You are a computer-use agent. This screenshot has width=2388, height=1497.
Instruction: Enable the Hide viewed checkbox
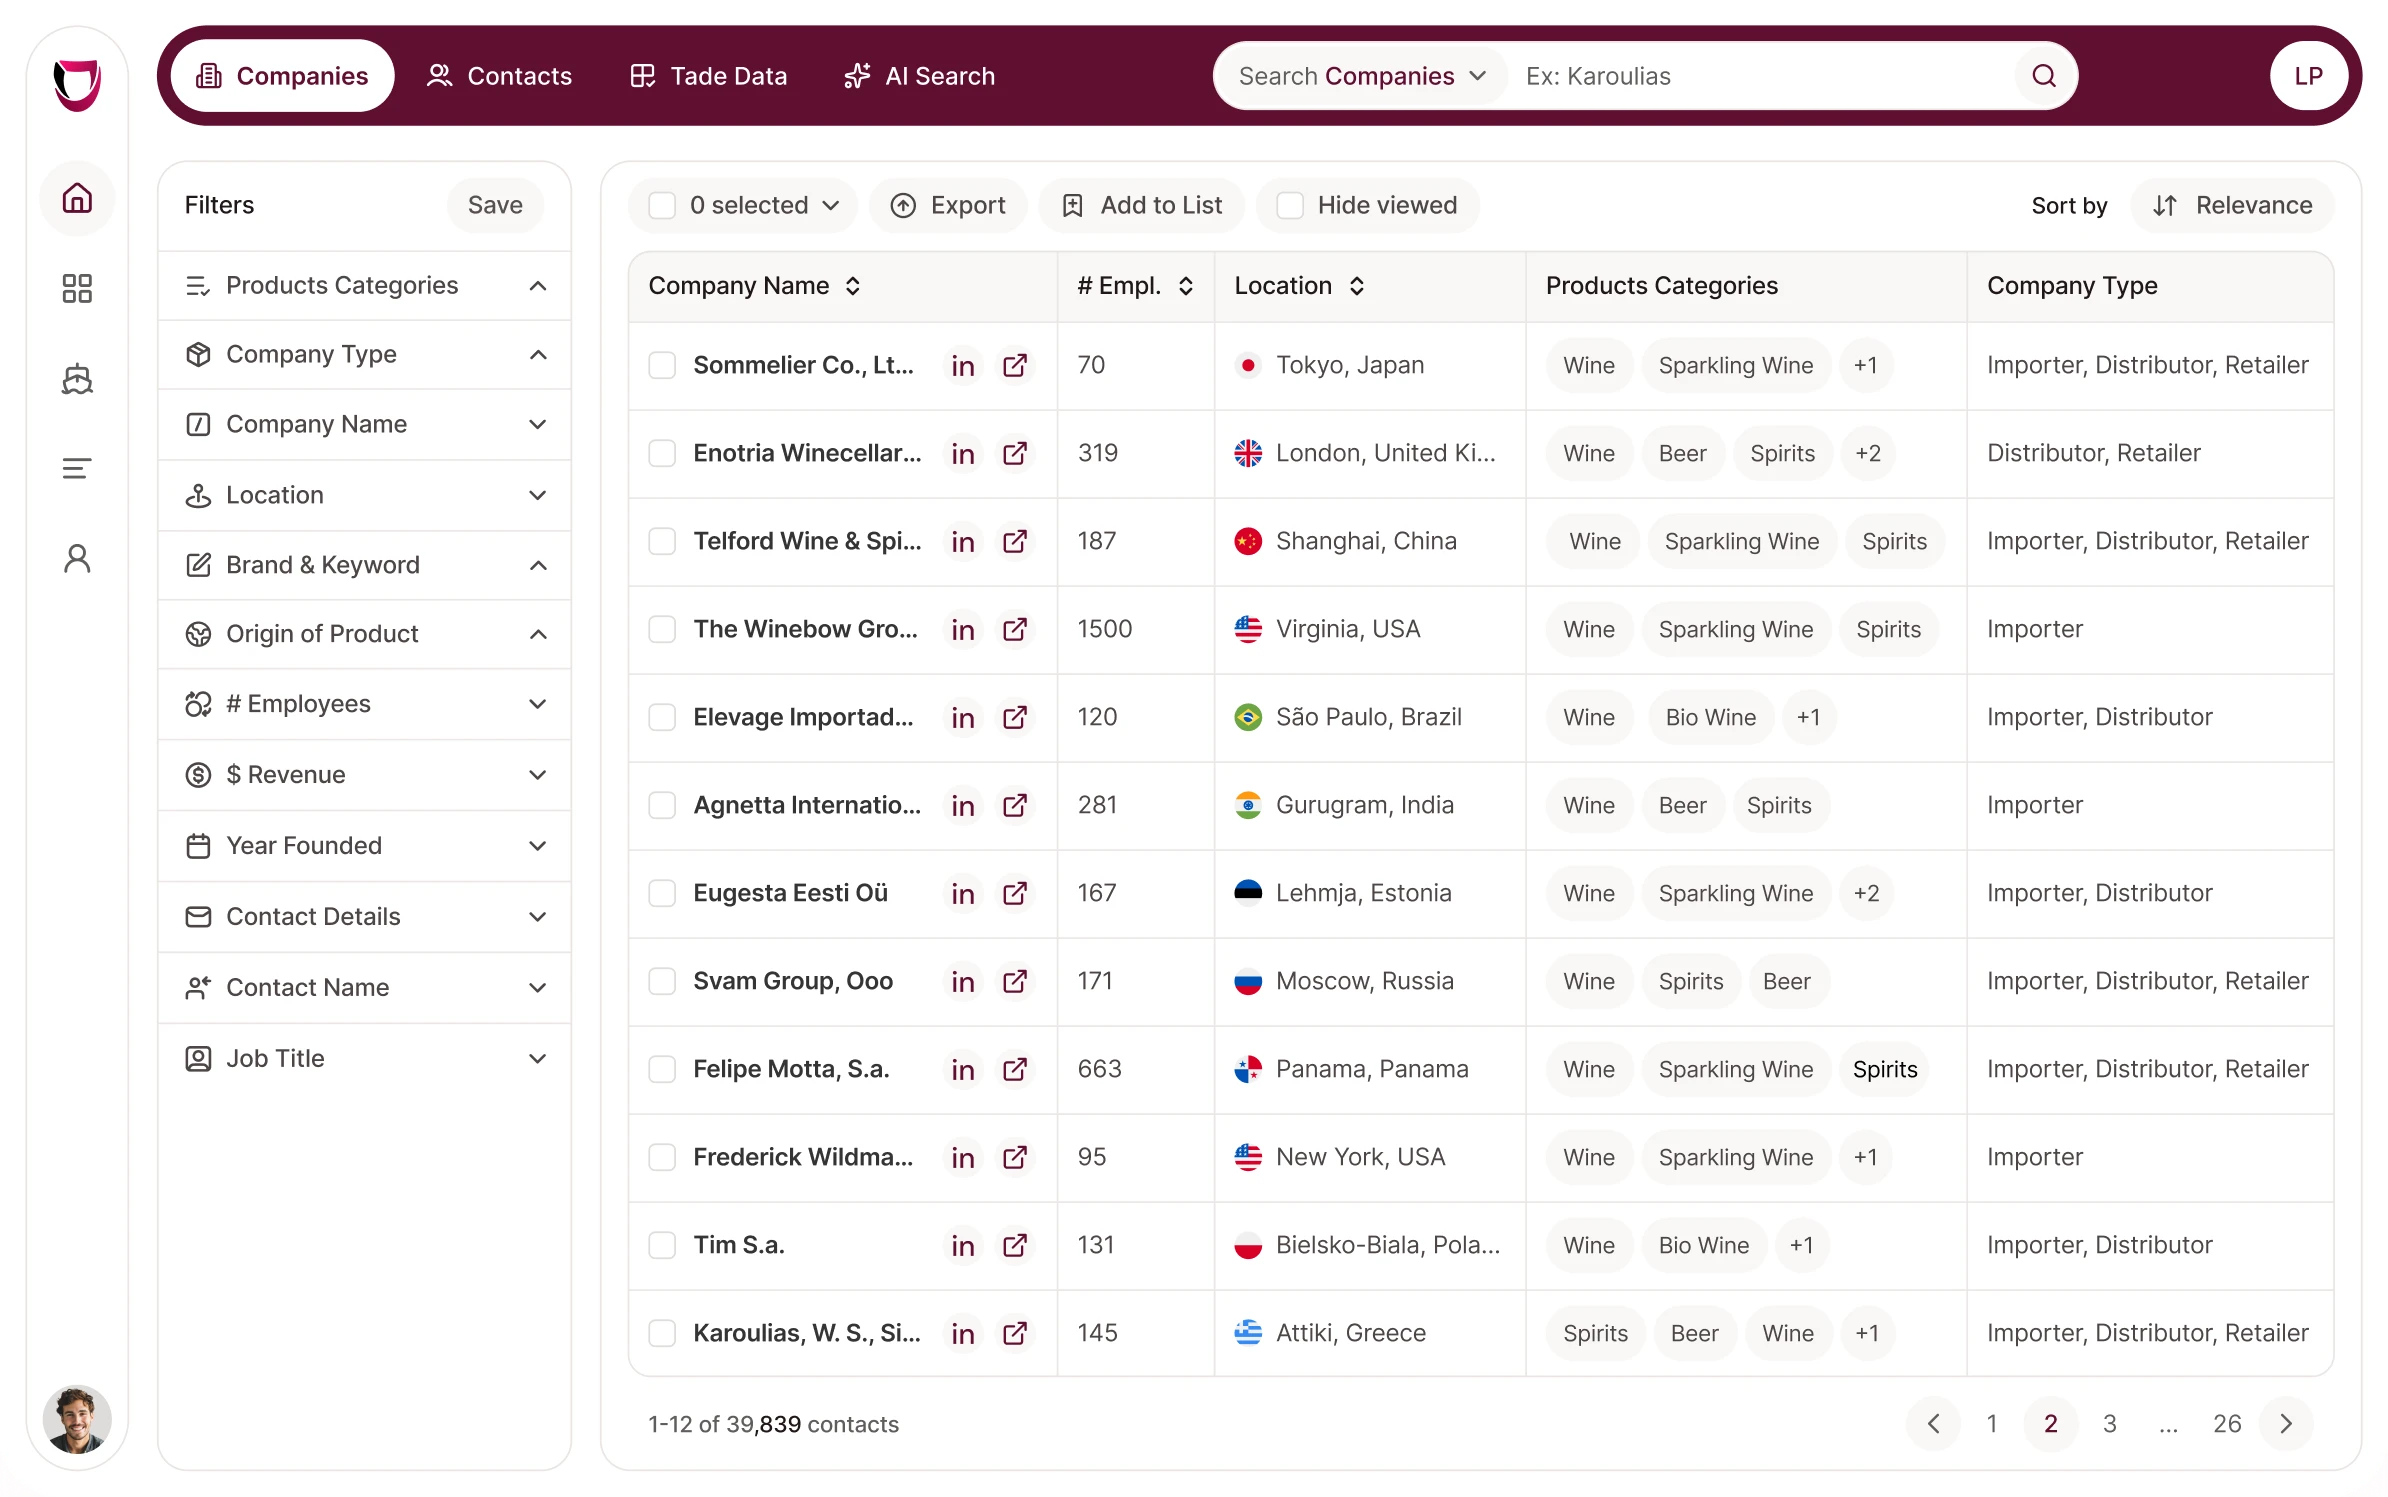click(1290, 206)
